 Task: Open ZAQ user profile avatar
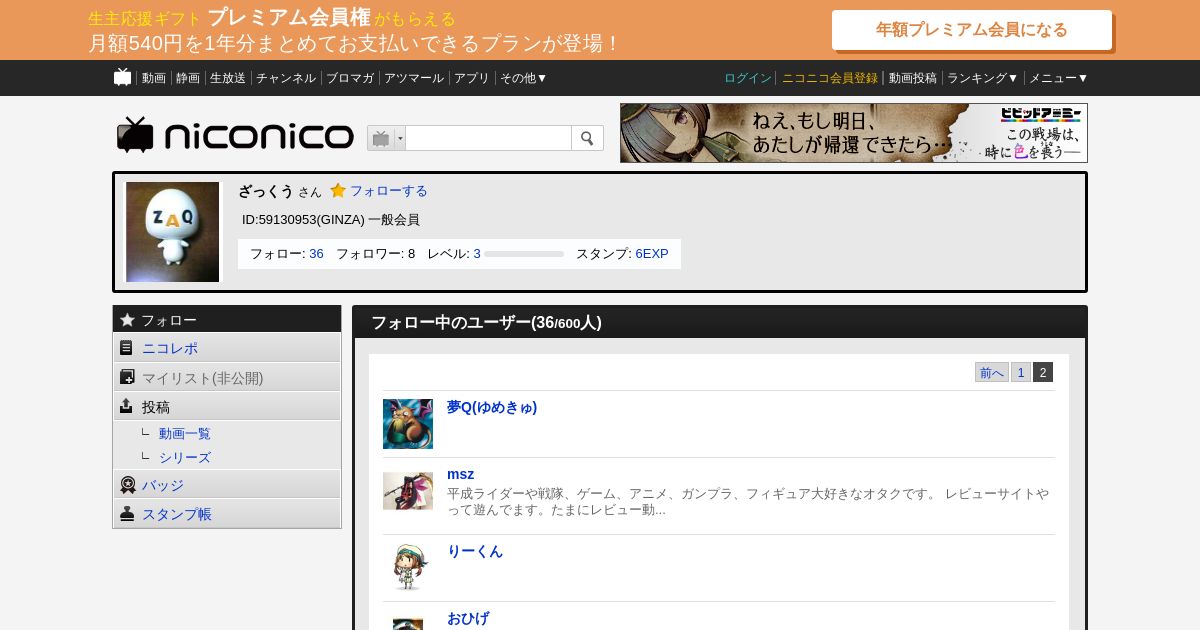coord(172,232)
